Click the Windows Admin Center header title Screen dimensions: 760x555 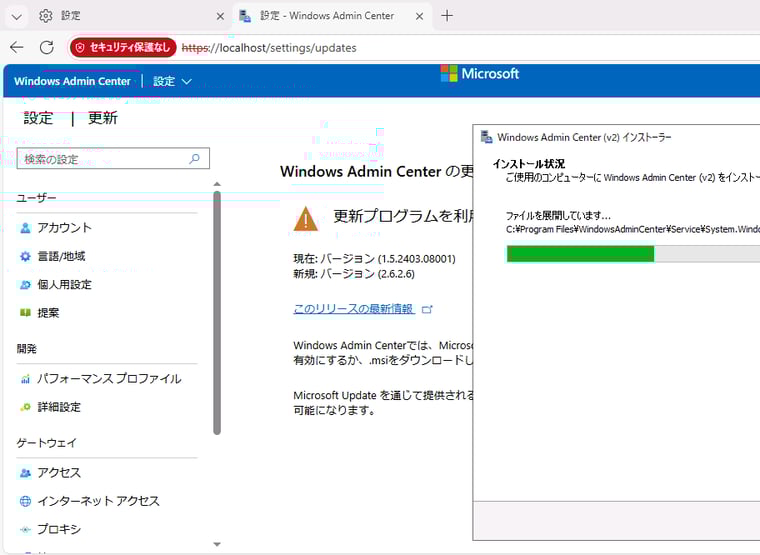[72, 81]
